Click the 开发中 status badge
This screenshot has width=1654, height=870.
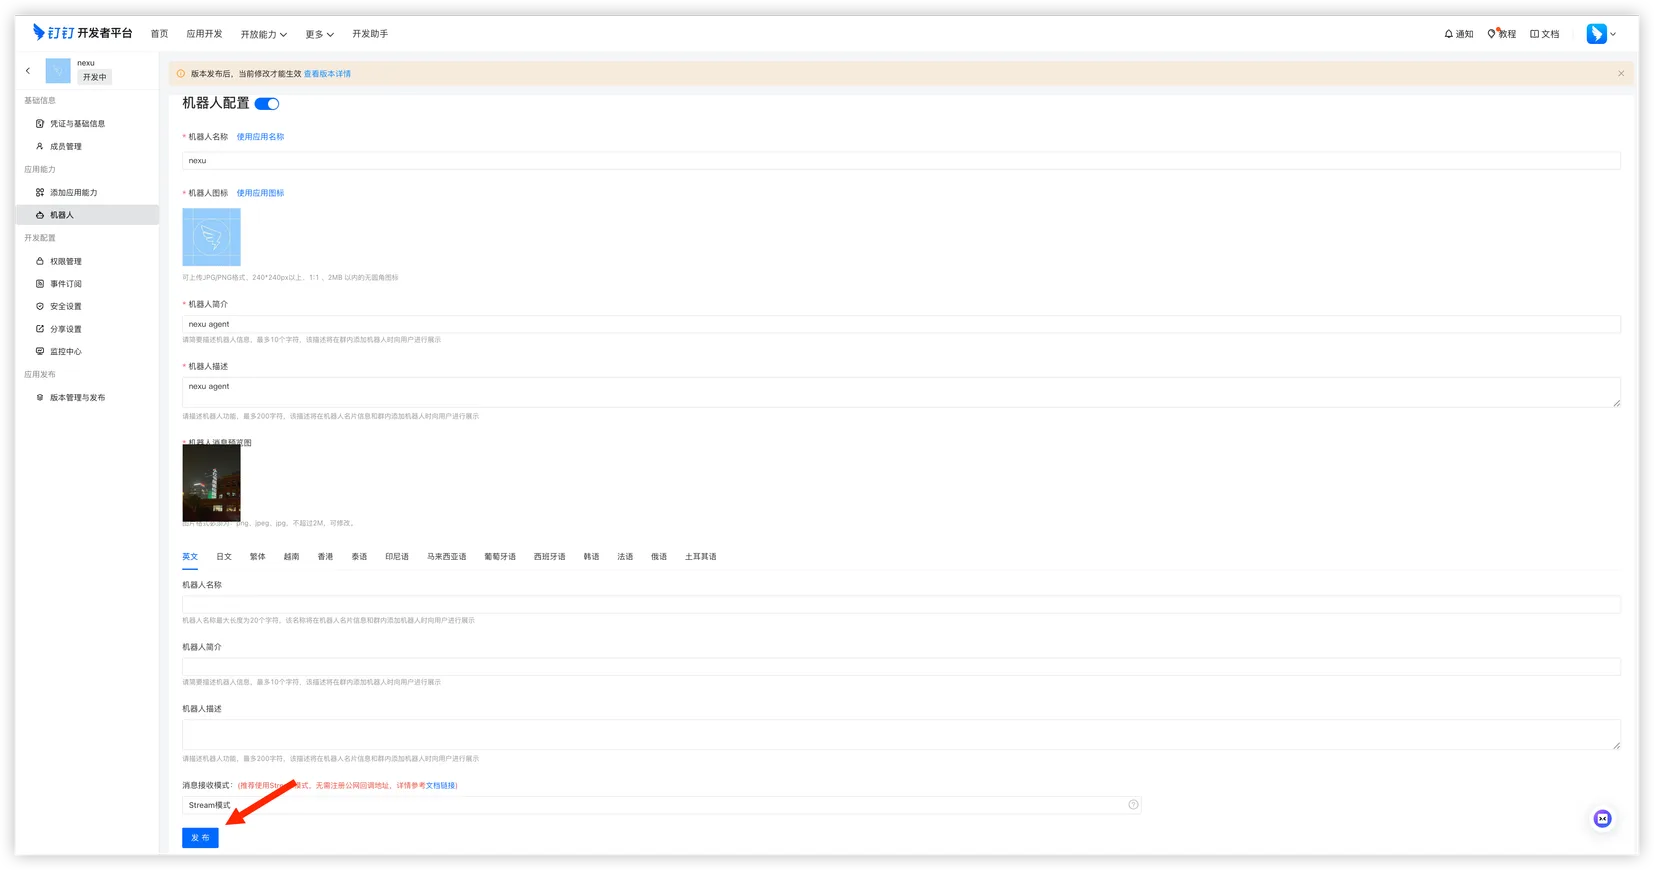(94, 78)
